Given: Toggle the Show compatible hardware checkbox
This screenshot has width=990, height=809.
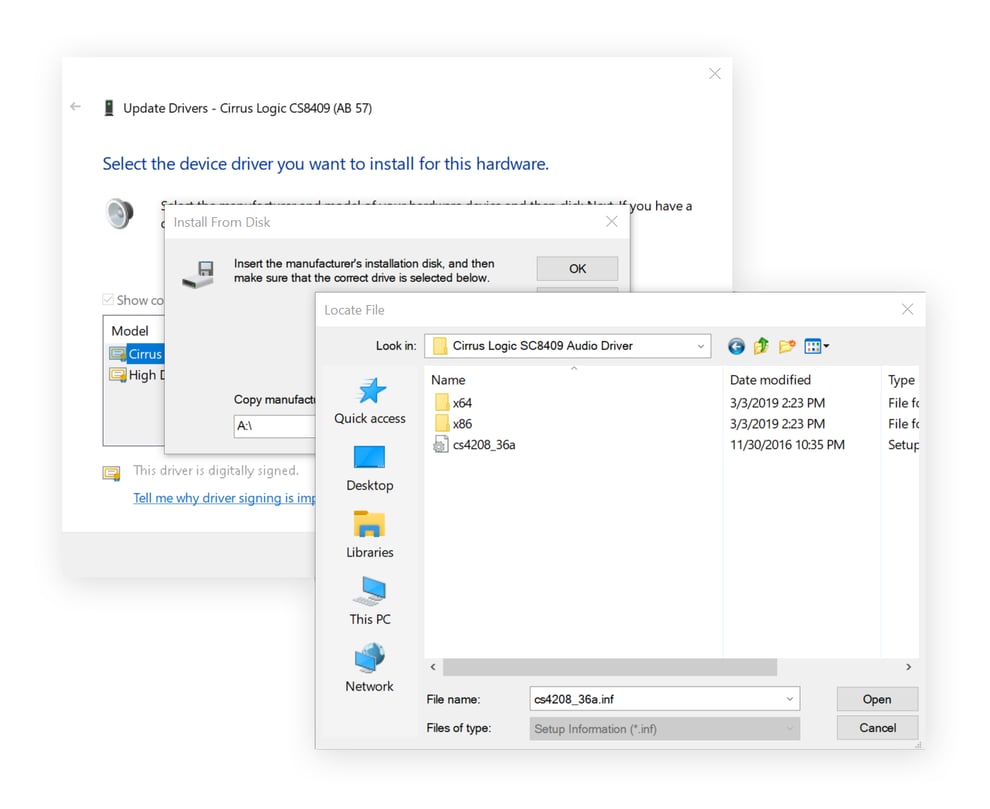Looking at the screenshot, I should point(107,300).
